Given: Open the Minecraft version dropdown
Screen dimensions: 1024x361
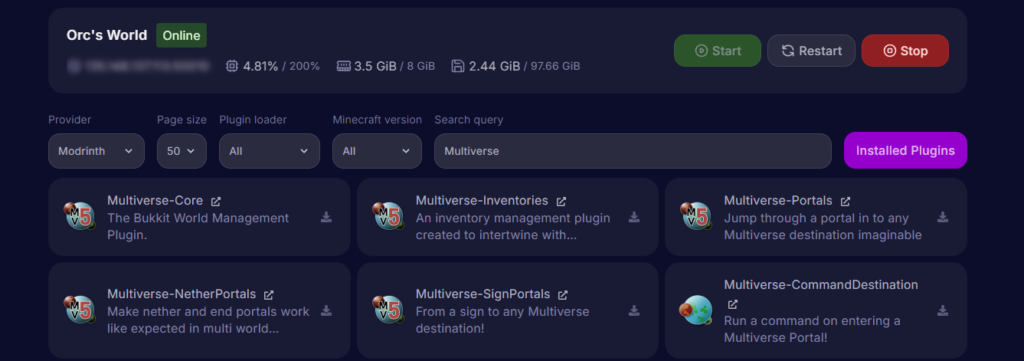Looking at the screenshot, I should 377,151.
